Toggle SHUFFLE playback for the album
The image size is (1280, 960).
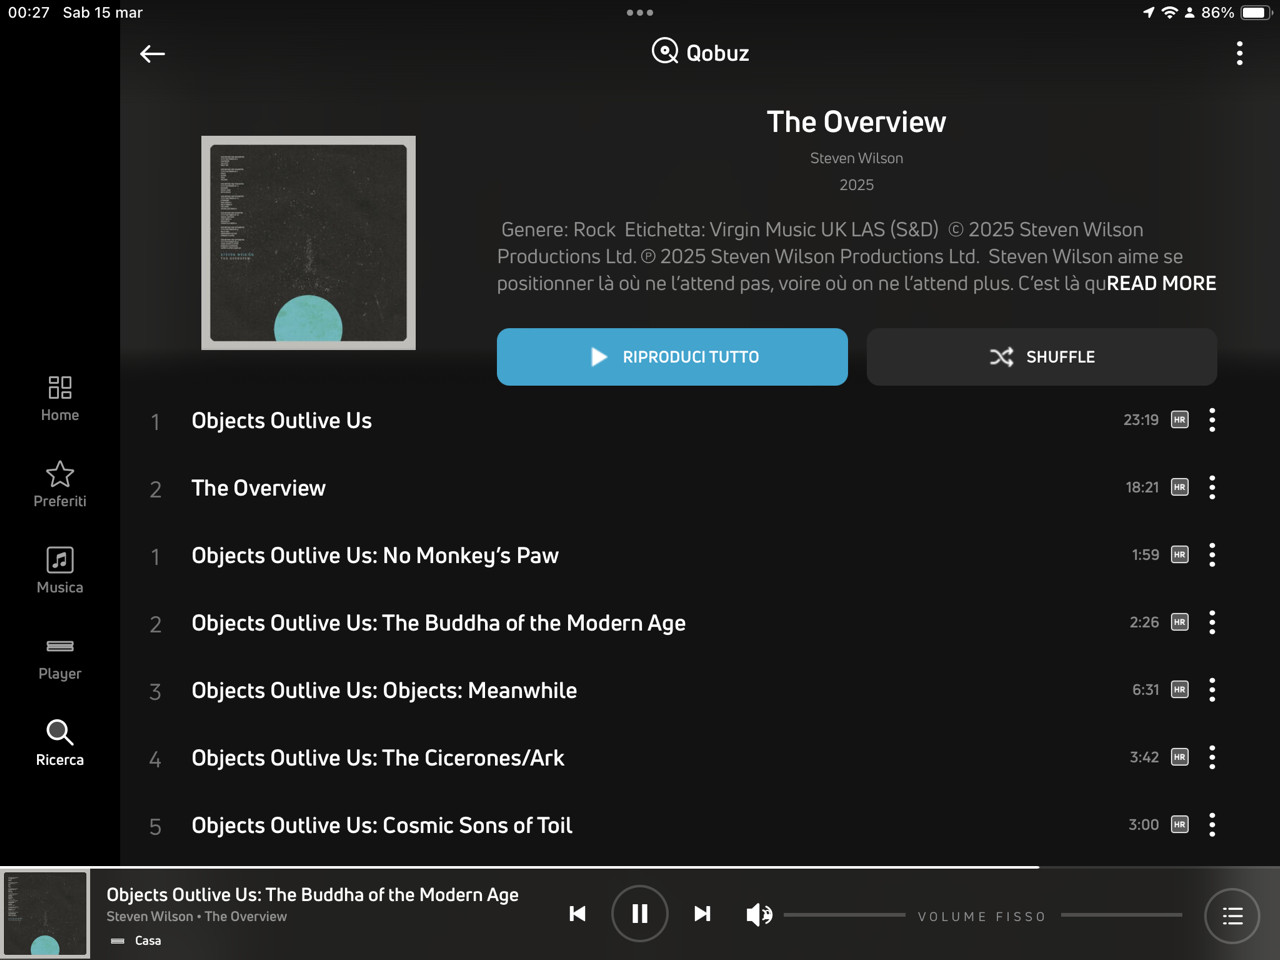click(1042, 357)
